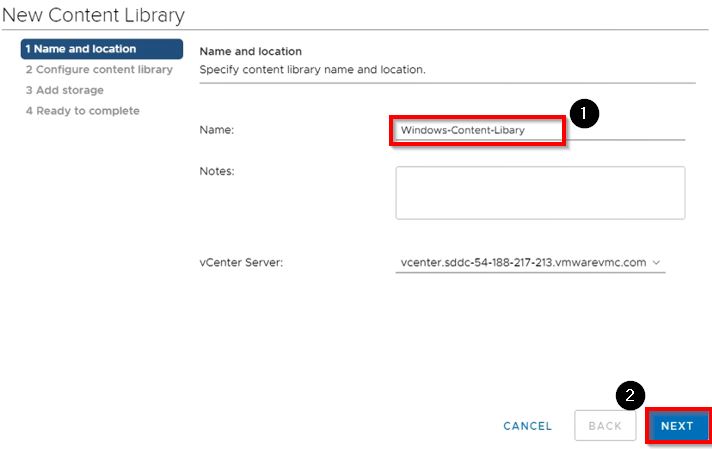
Task: Click the vCenter Server dropdown chevron arrow
Action: (656, 262)
